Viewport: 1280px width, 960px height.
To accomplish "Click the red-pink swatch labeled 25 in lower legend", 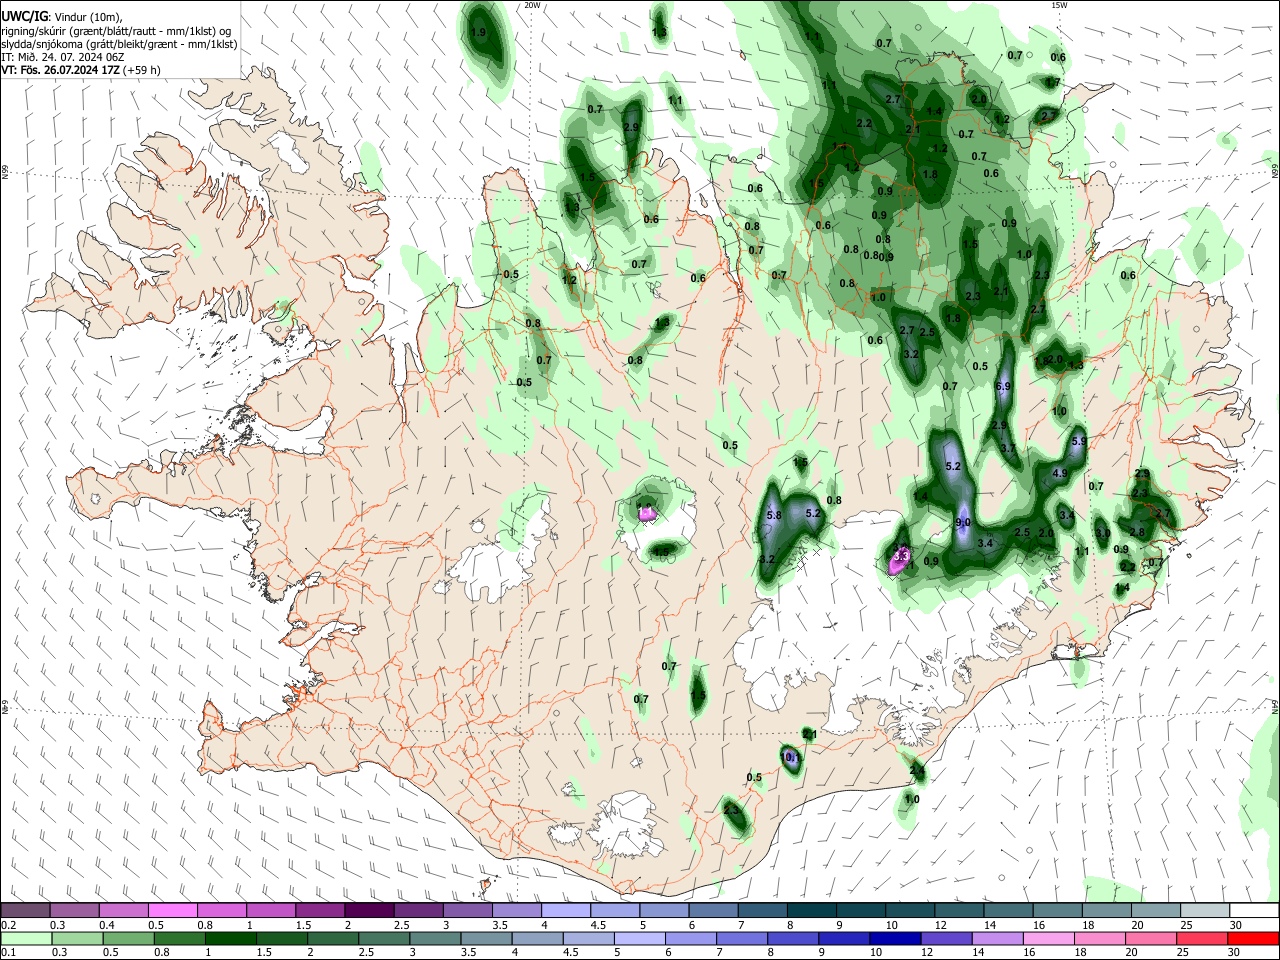I will [1202, 938].
